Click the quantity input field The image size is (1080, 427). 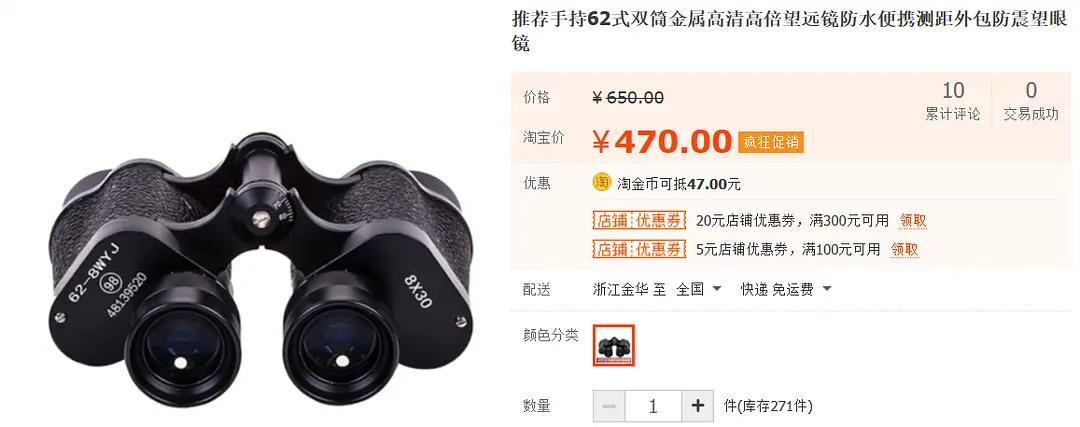click(x=653, y=406)
